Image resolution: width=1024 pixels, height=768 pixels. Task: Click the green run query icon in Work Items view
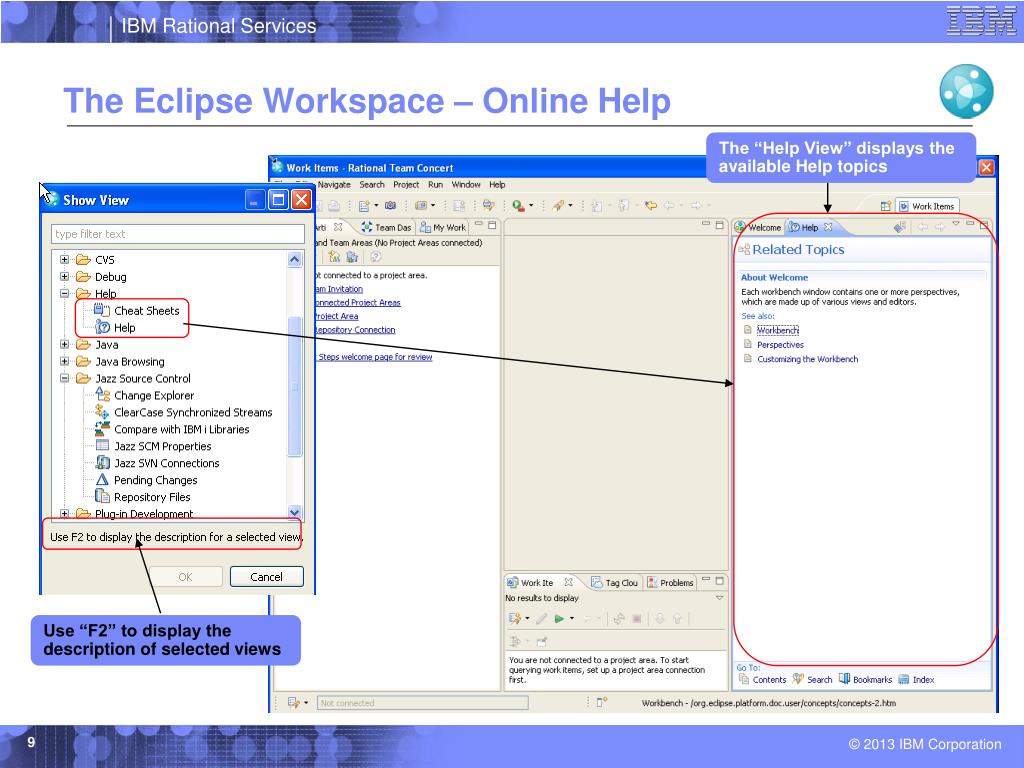click(559, 618)
